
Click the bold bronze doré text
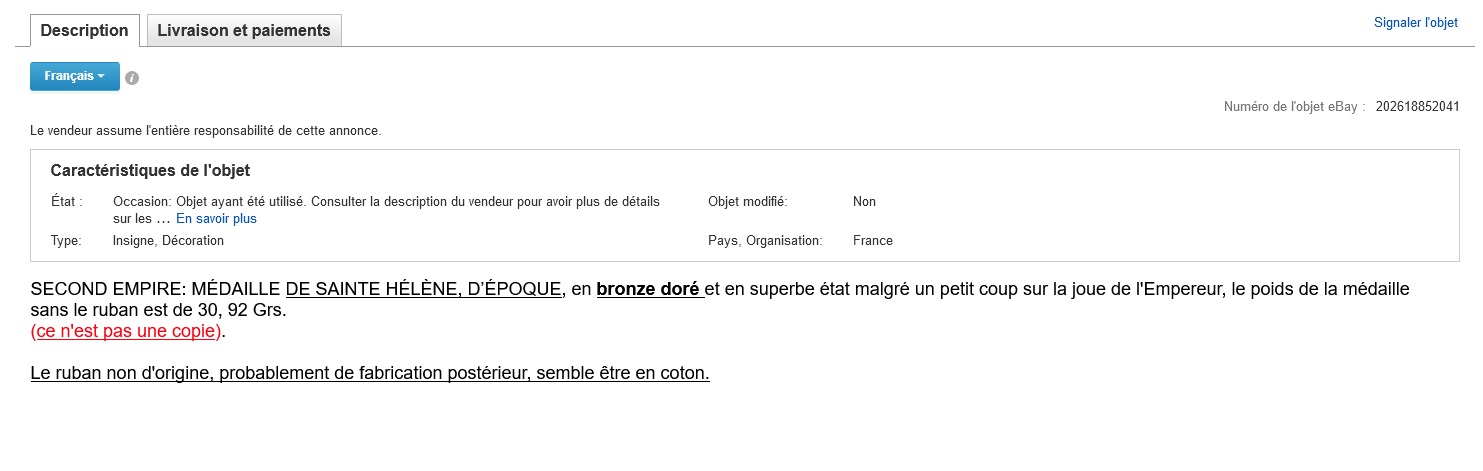click(x=648, y=290)
